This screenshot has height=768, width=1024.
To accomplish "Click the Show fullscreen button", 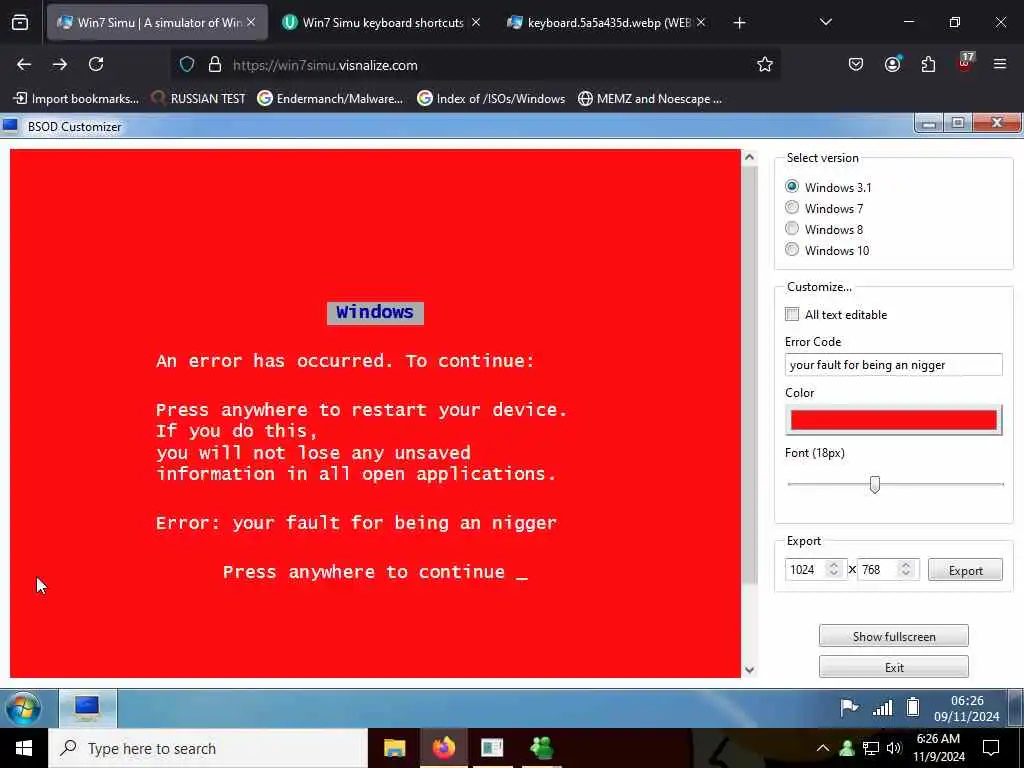I will coord(893,636).
